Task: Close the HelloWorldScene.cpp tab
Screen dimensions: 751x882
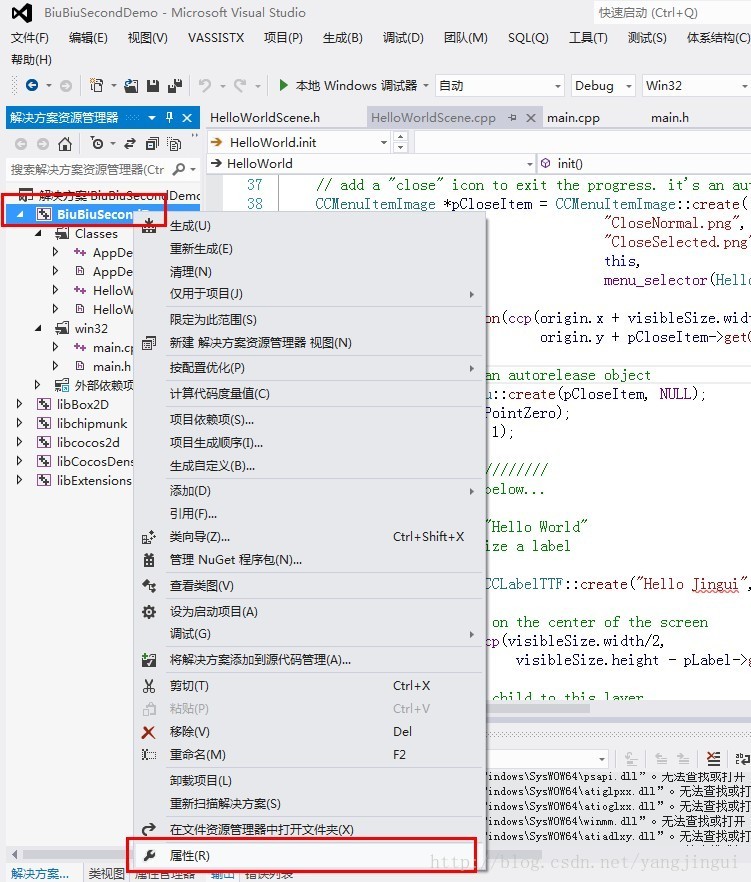Action: tap(530, 118)
